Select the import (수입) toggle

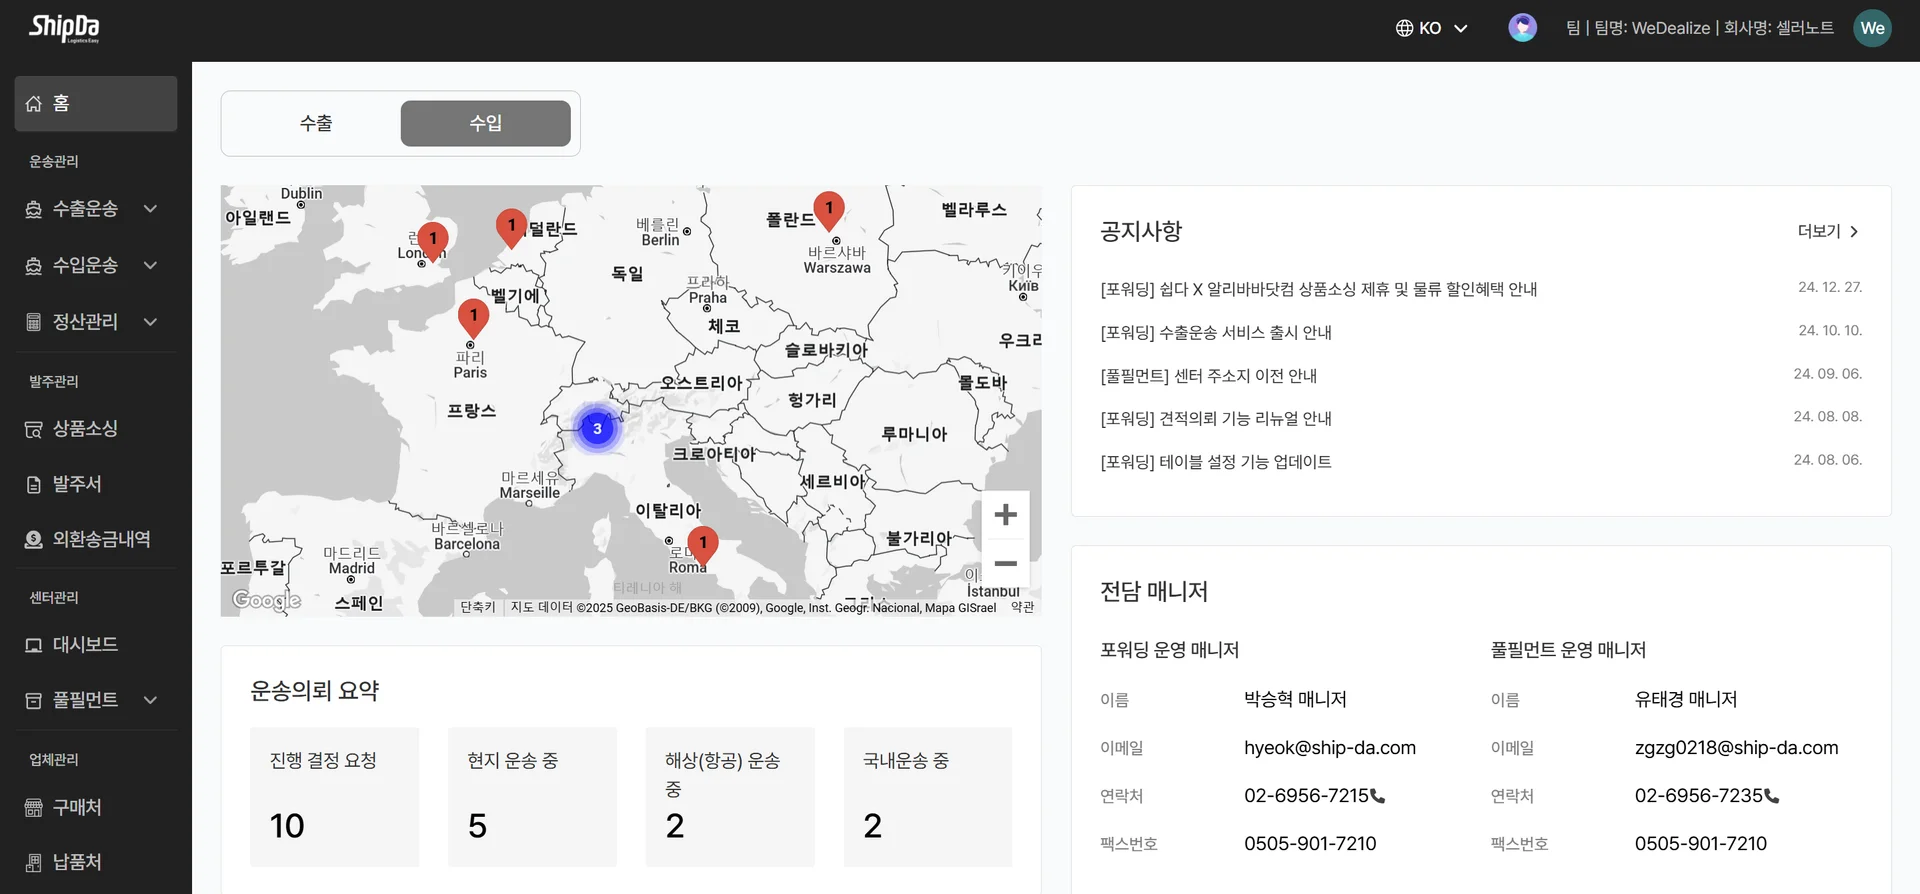click(x=485, y=123)
